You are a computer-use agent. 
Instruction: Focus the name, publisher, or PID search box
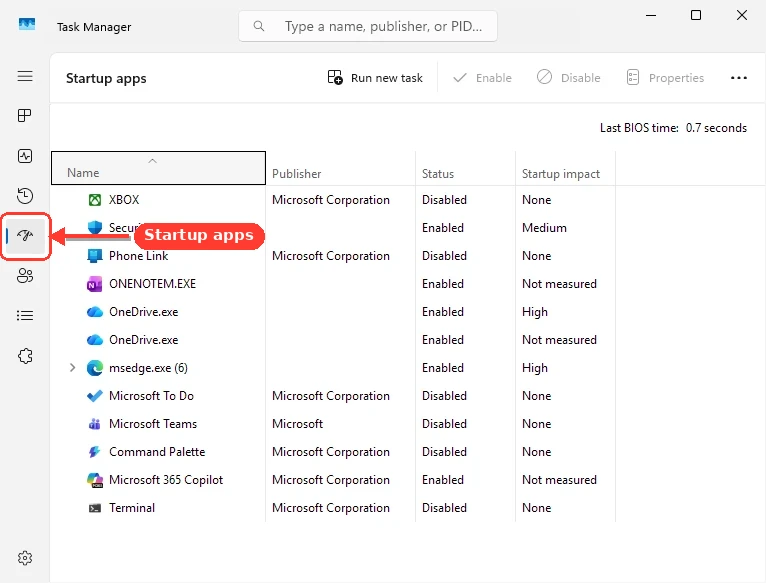368,26
